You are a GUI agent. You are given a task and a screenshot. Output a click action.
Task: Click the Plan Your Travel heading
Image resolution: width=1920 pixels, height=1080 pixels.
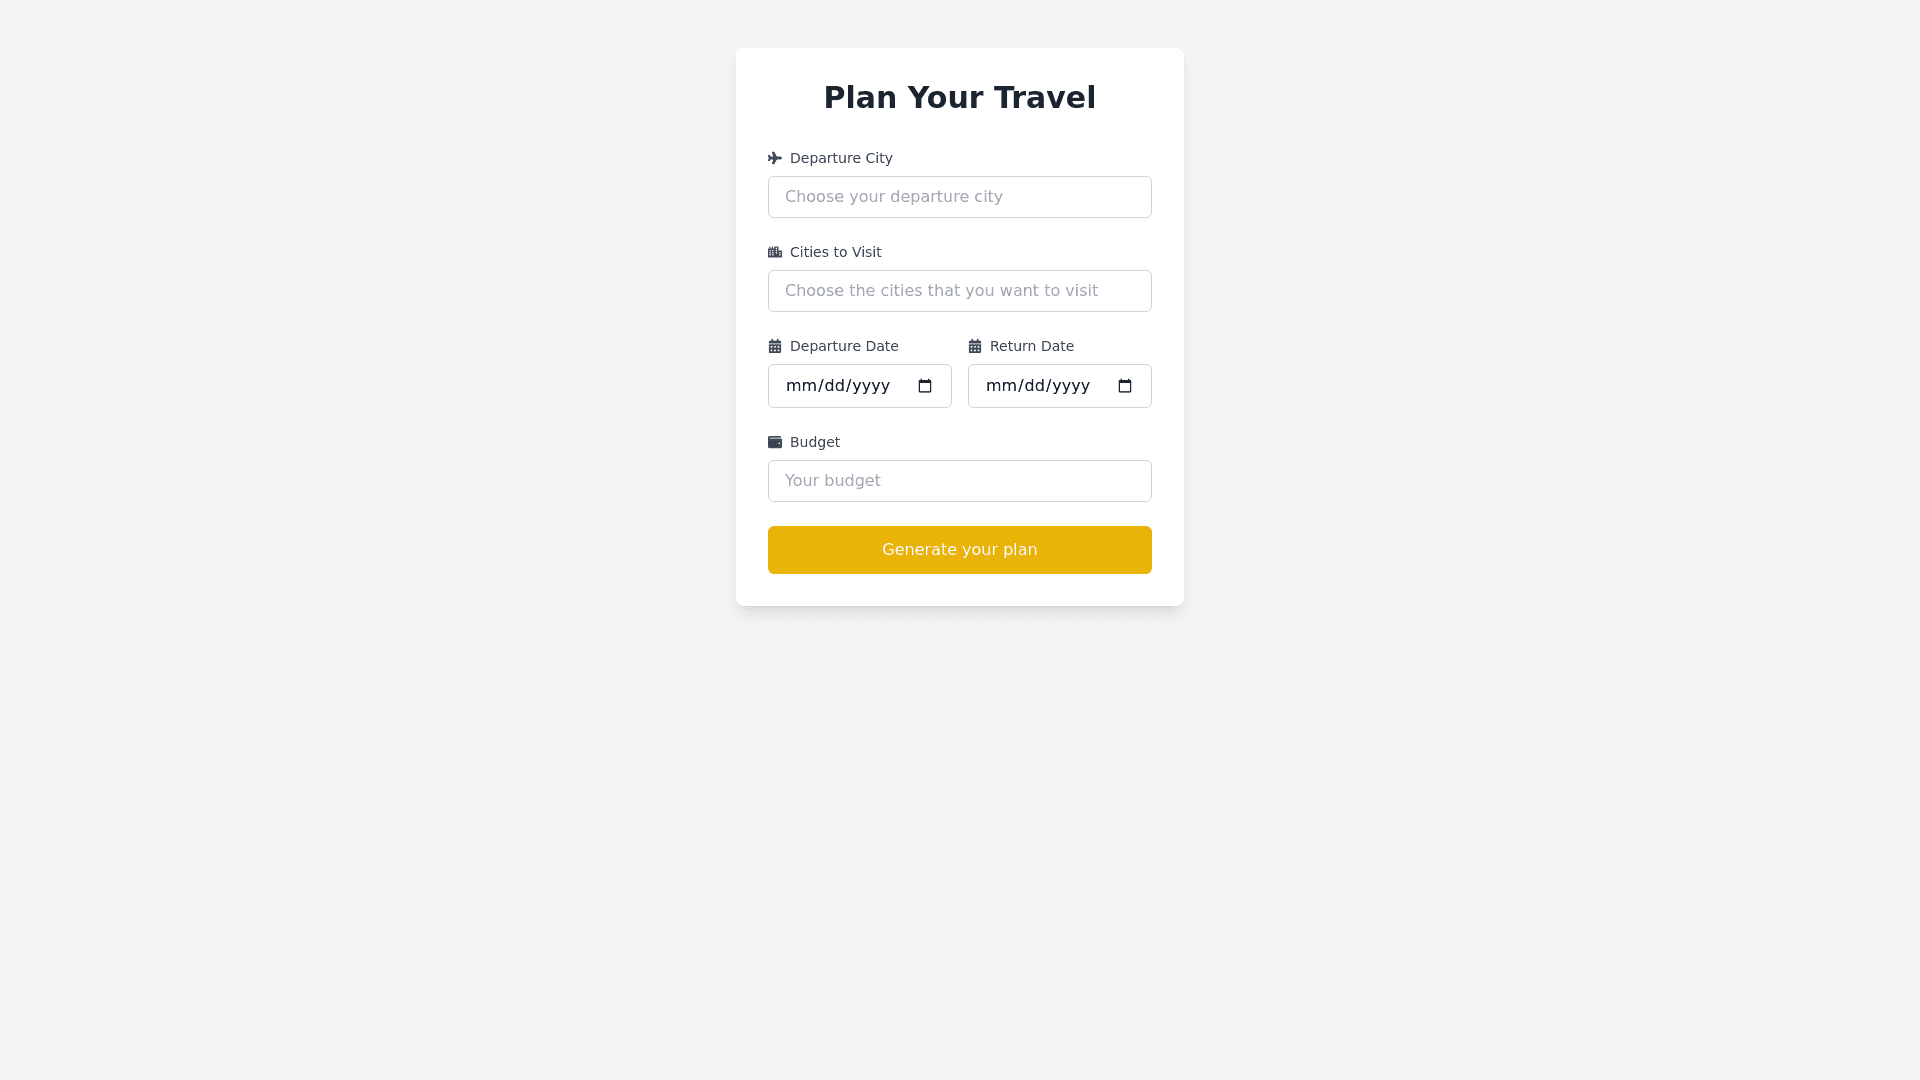[960, 98]
